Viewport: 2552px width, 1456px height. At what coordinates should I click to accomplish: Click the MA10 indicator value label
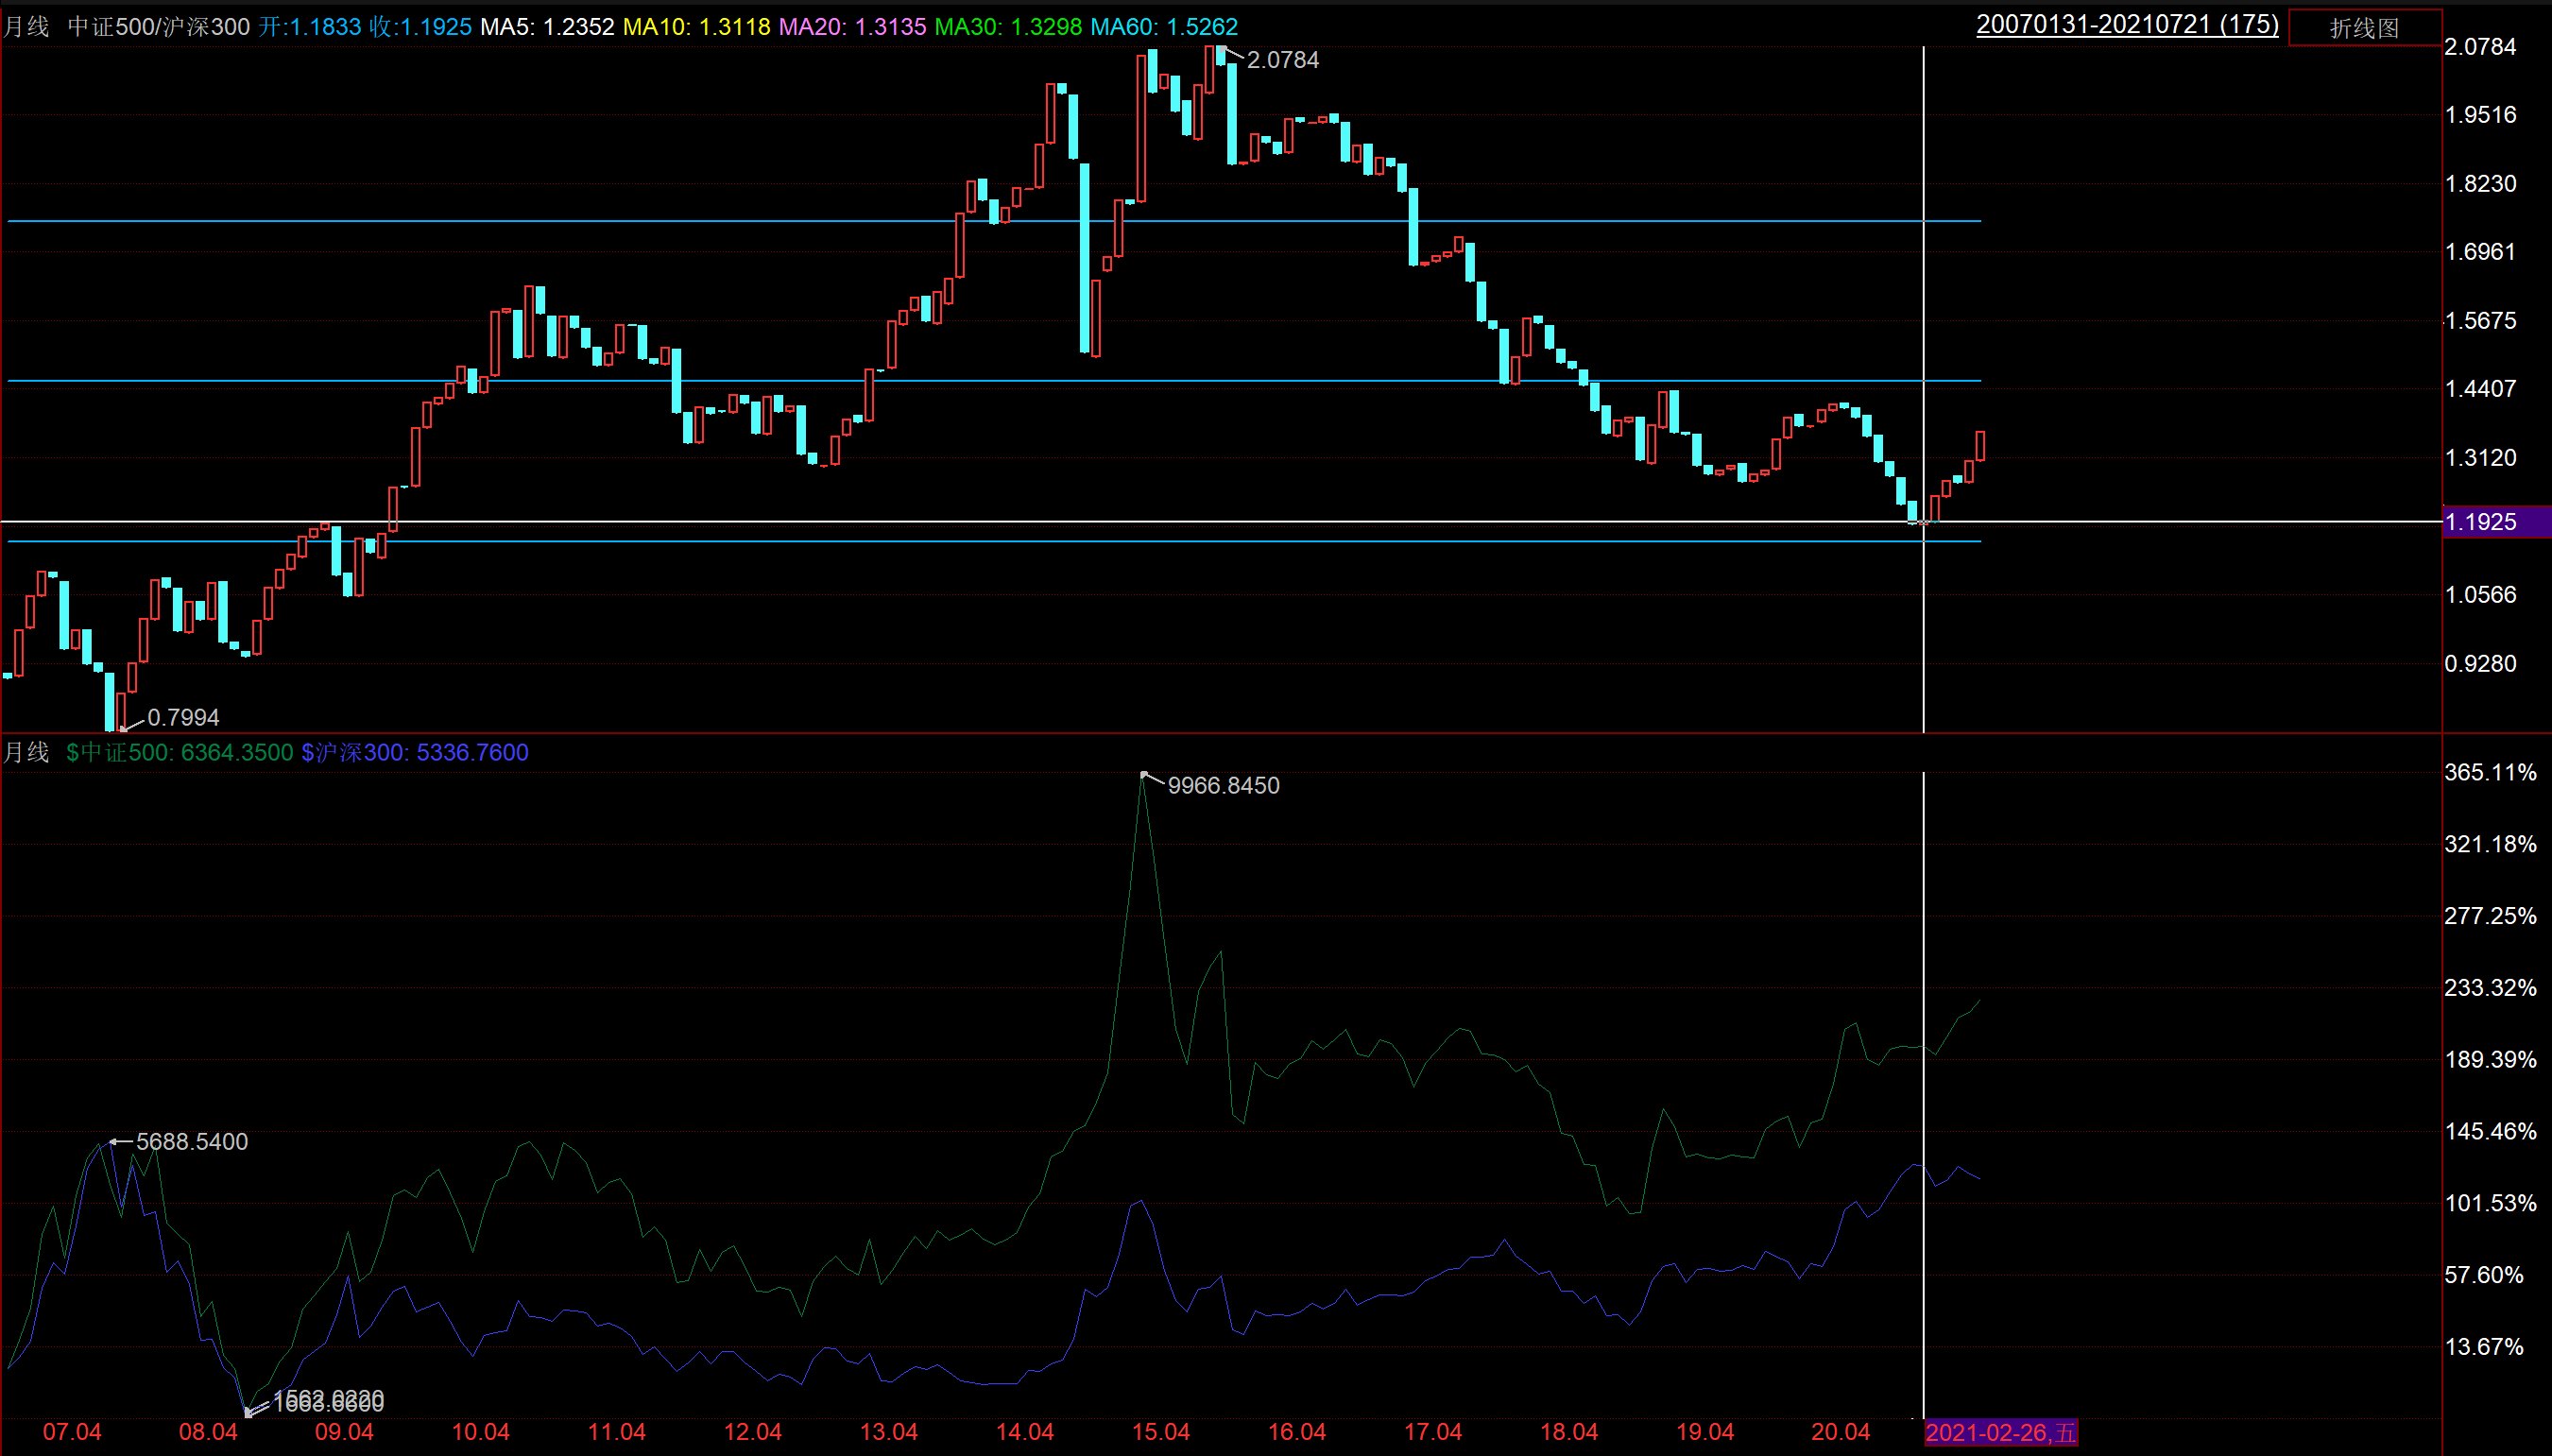click(x=696, y=26)
